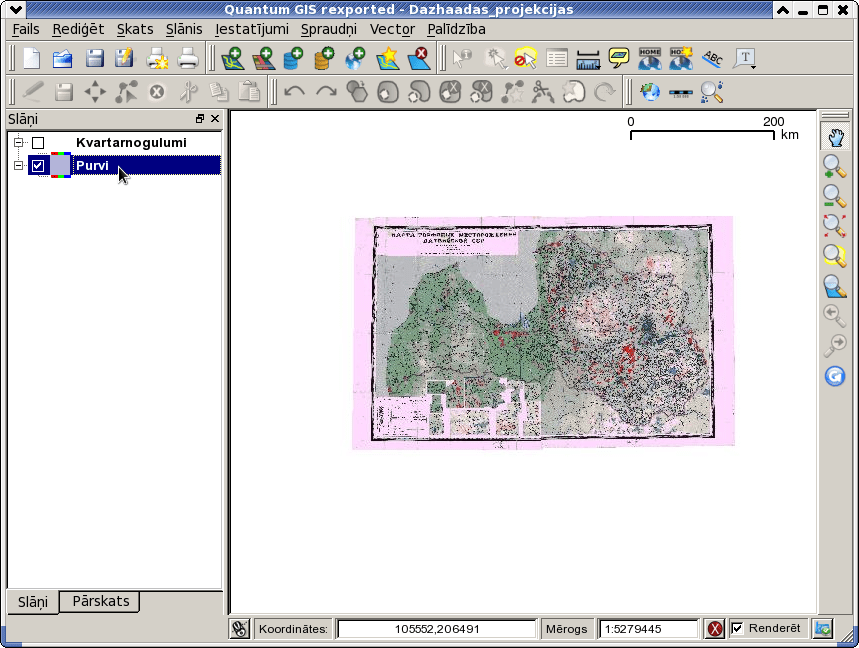Toggle the Renderēt checkbox
The width and height of the screenshot is (859, 648).
pos(738,628)
